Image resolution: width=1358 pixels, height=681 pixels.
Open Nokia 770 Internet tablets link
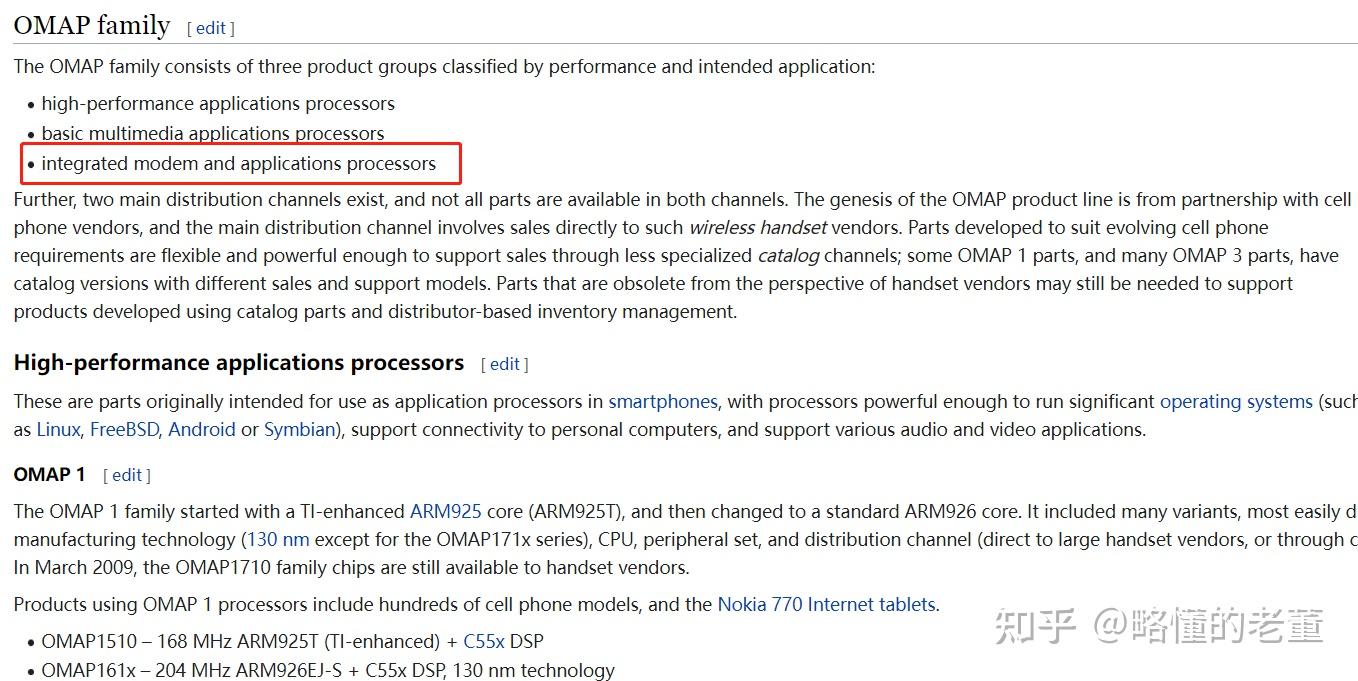pyautogui.click(x=826, y=604)
